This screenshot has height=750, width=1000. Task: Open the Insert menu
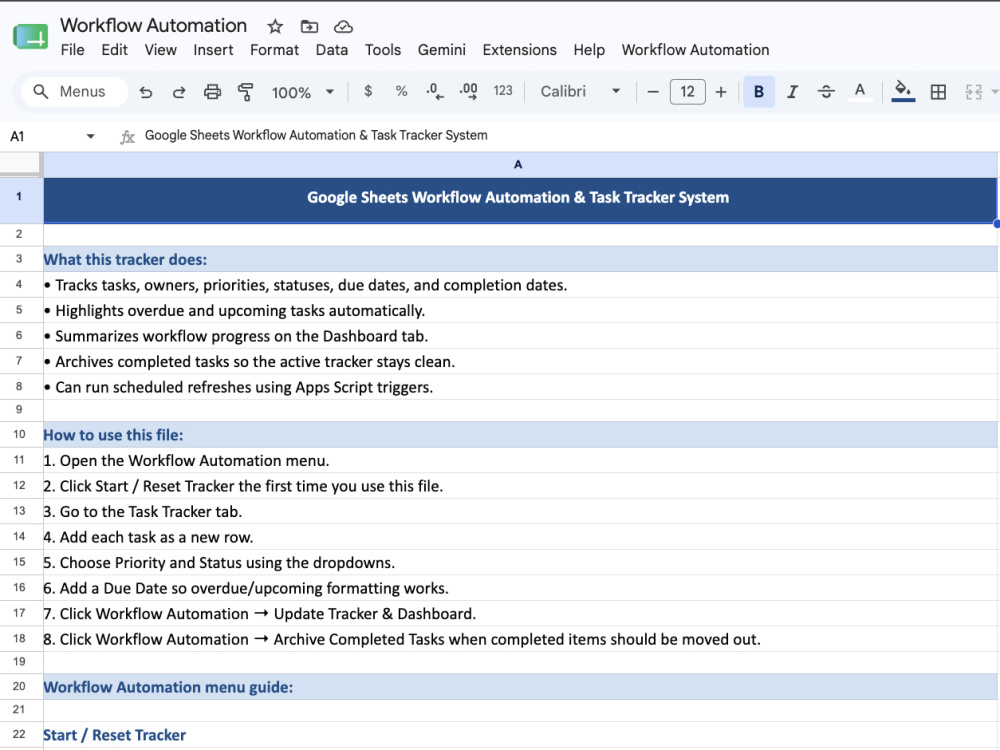coord(213,50)
